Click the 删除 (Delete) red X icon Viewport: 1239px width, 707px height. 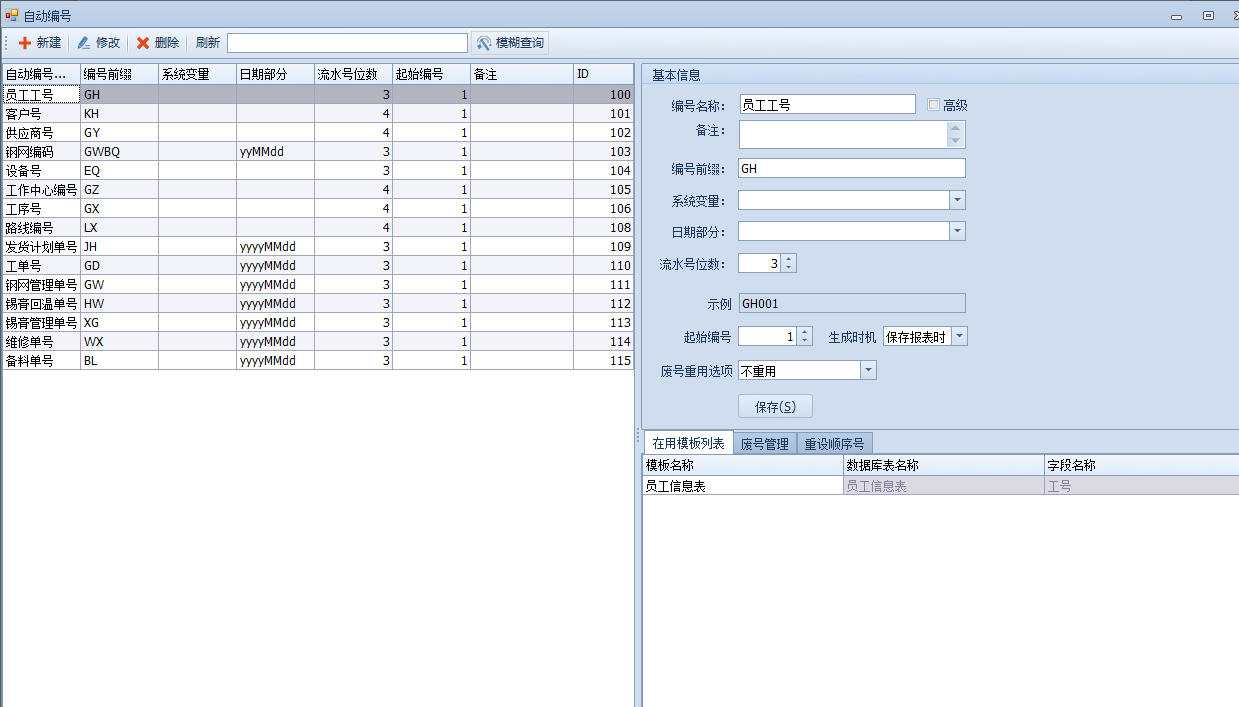click(x=143, y=43)
